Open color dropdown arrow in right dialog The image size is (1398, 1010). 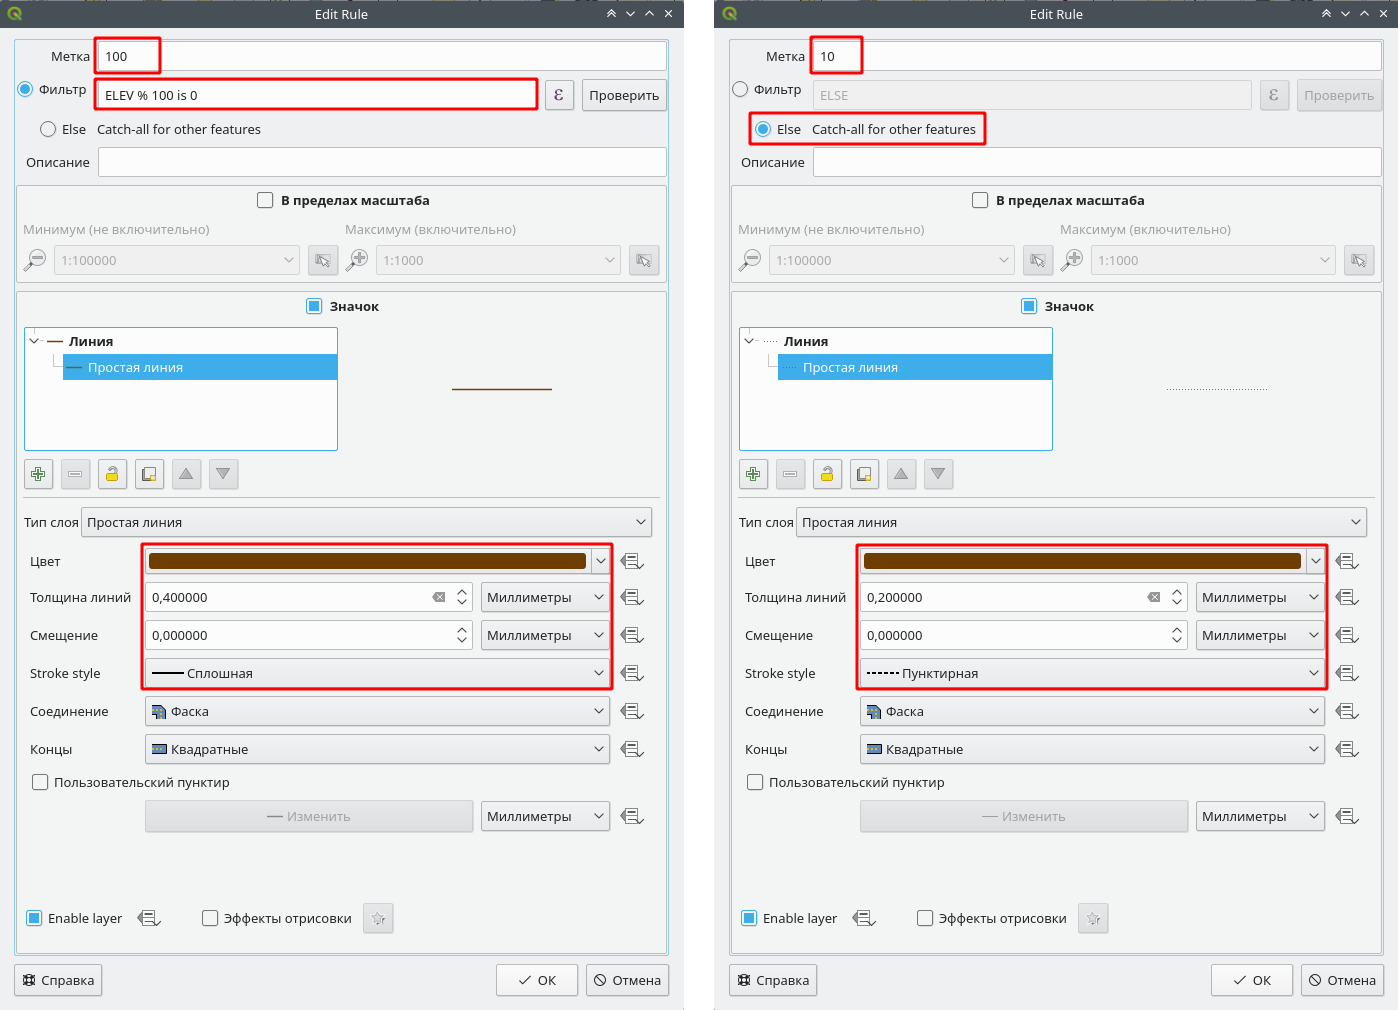1315,561
